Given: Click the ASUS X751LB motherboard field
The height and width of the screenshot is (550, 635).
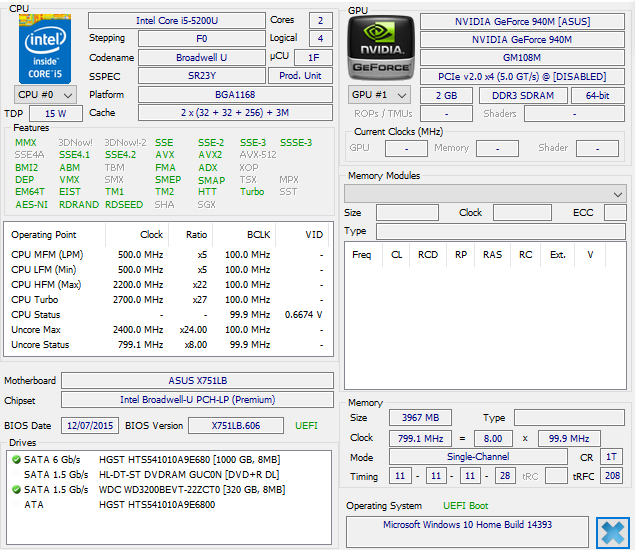Looking at the screenshot, I should [x=198, y=381].
